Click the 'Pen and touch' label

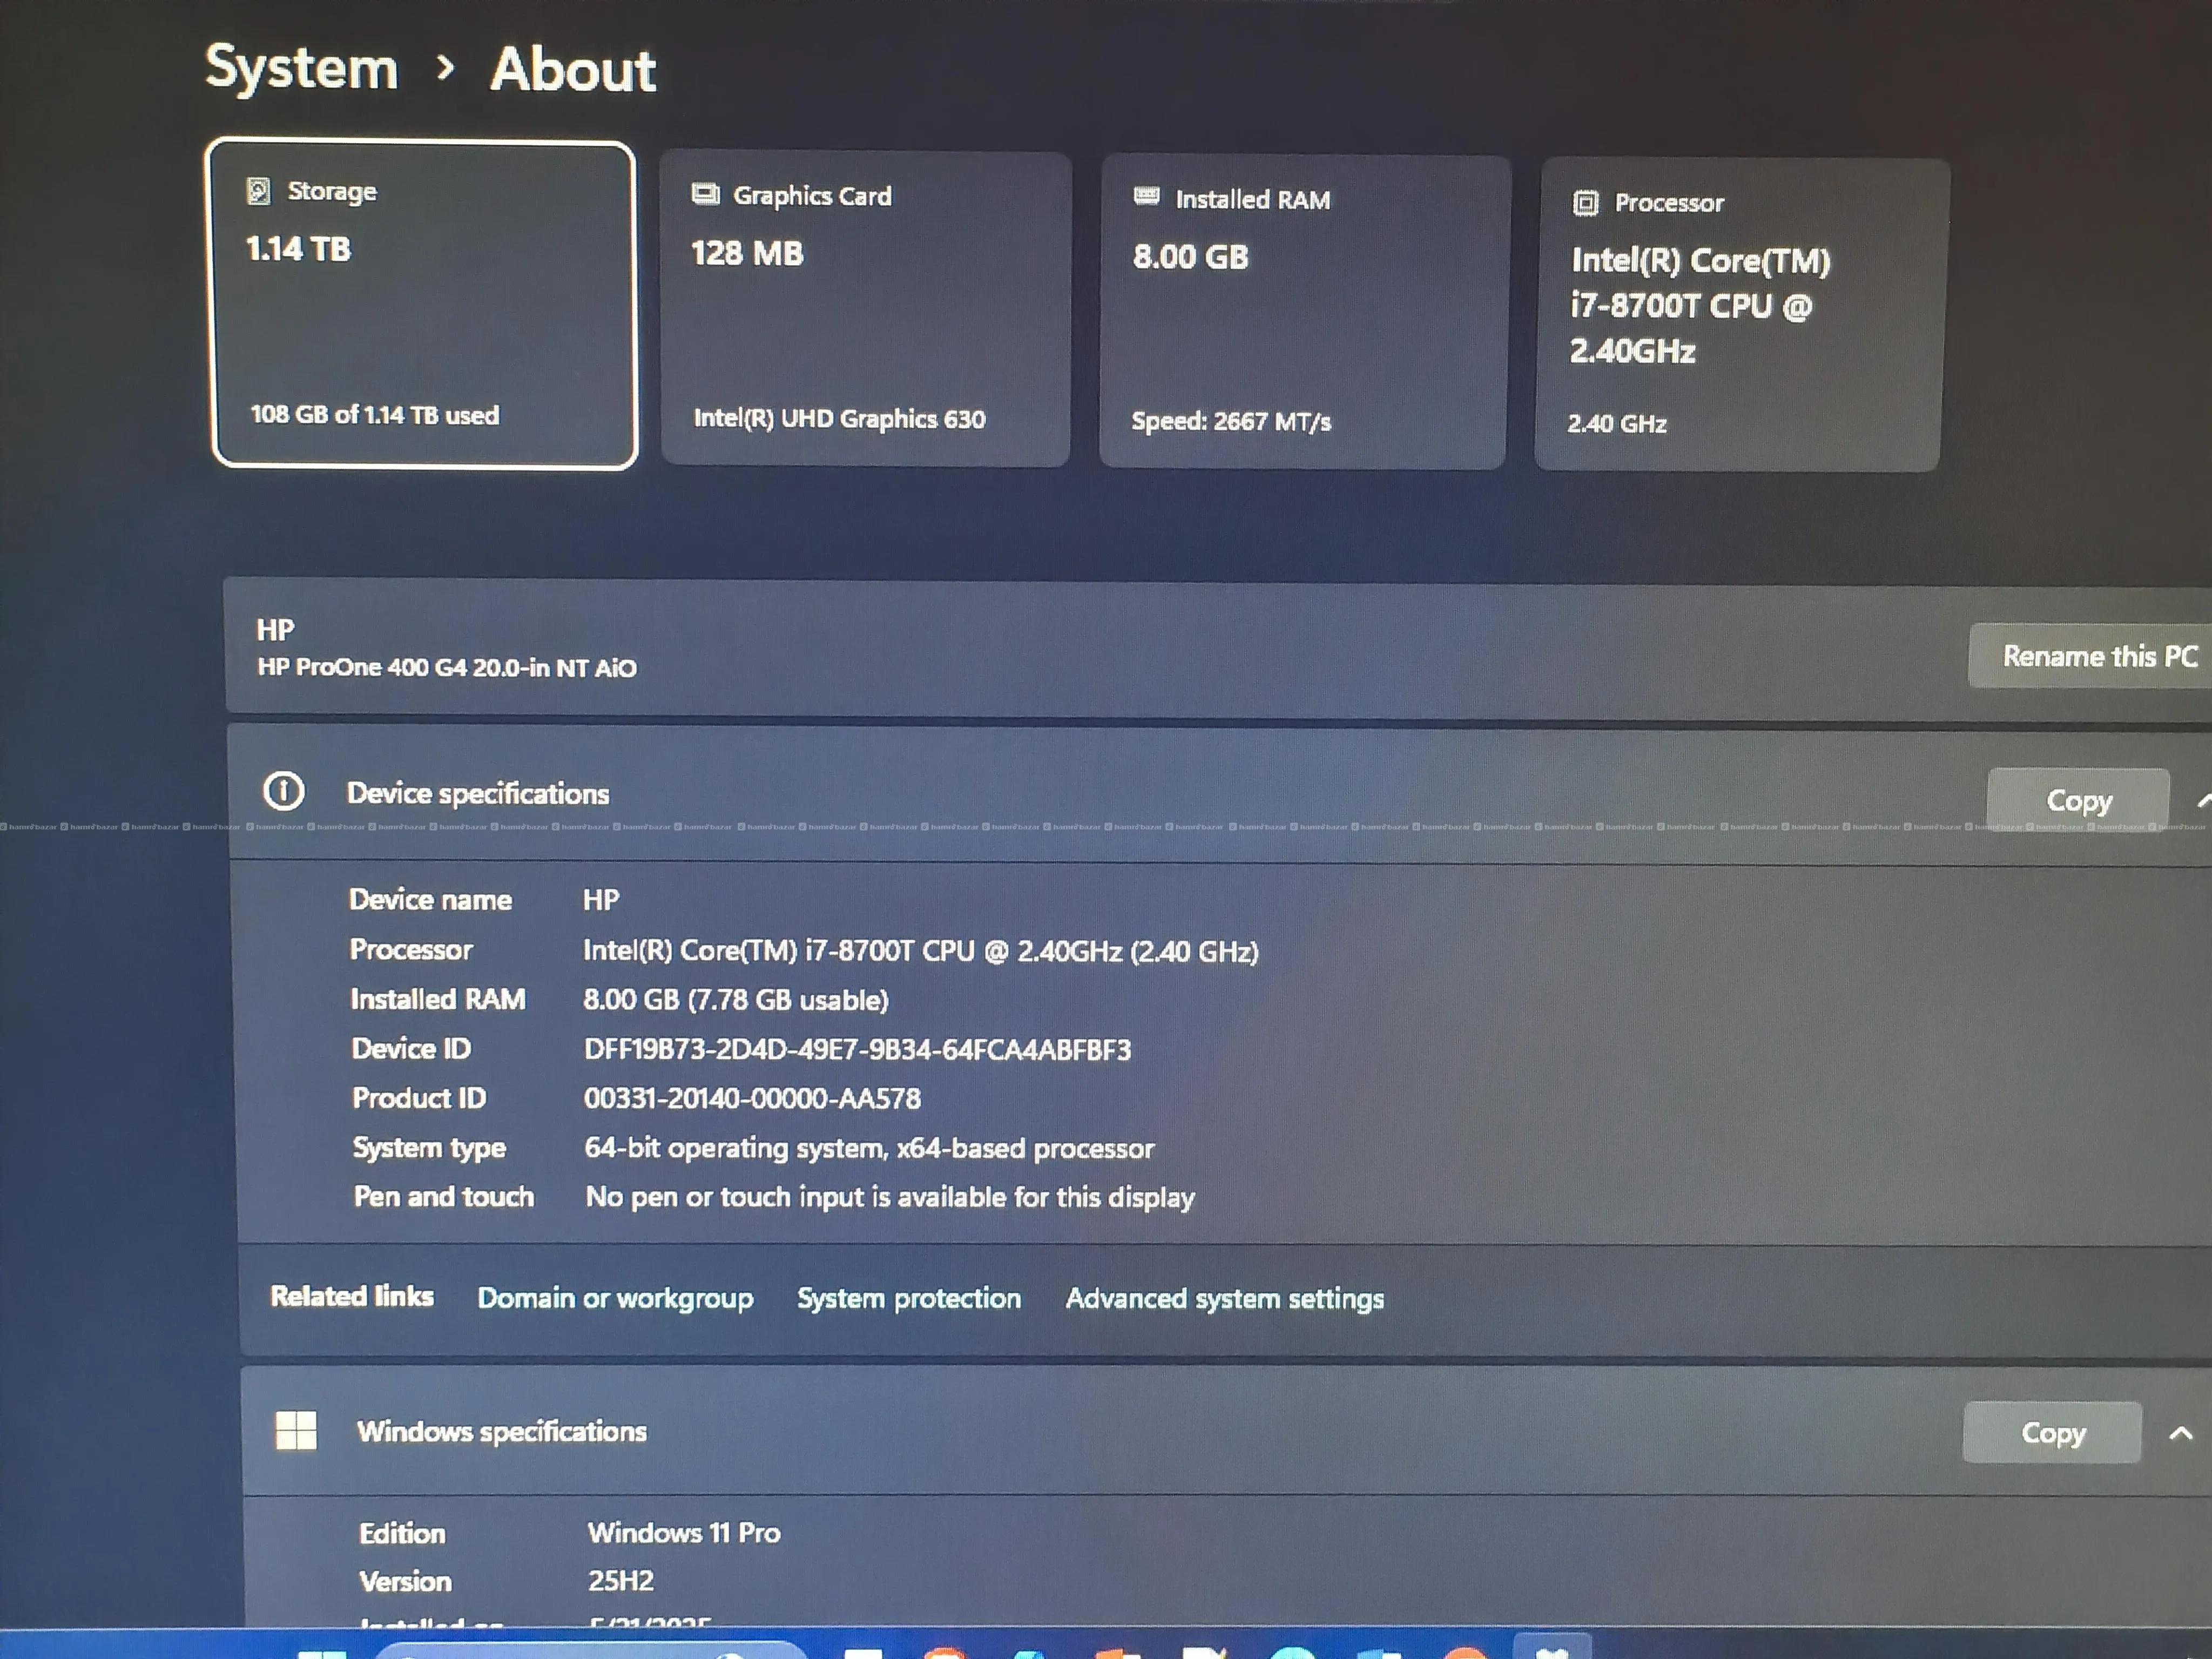click(x=444, y=1196)
